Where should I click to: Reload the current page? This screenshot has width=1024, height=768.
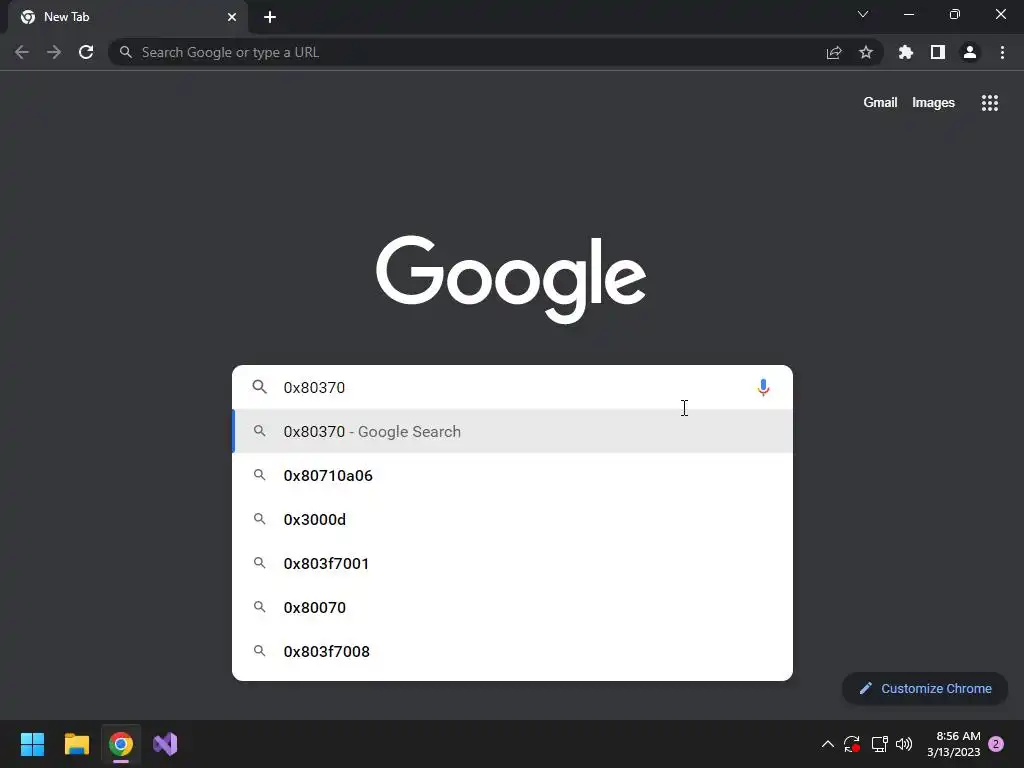pyautogui.click(x=86, y=52)
